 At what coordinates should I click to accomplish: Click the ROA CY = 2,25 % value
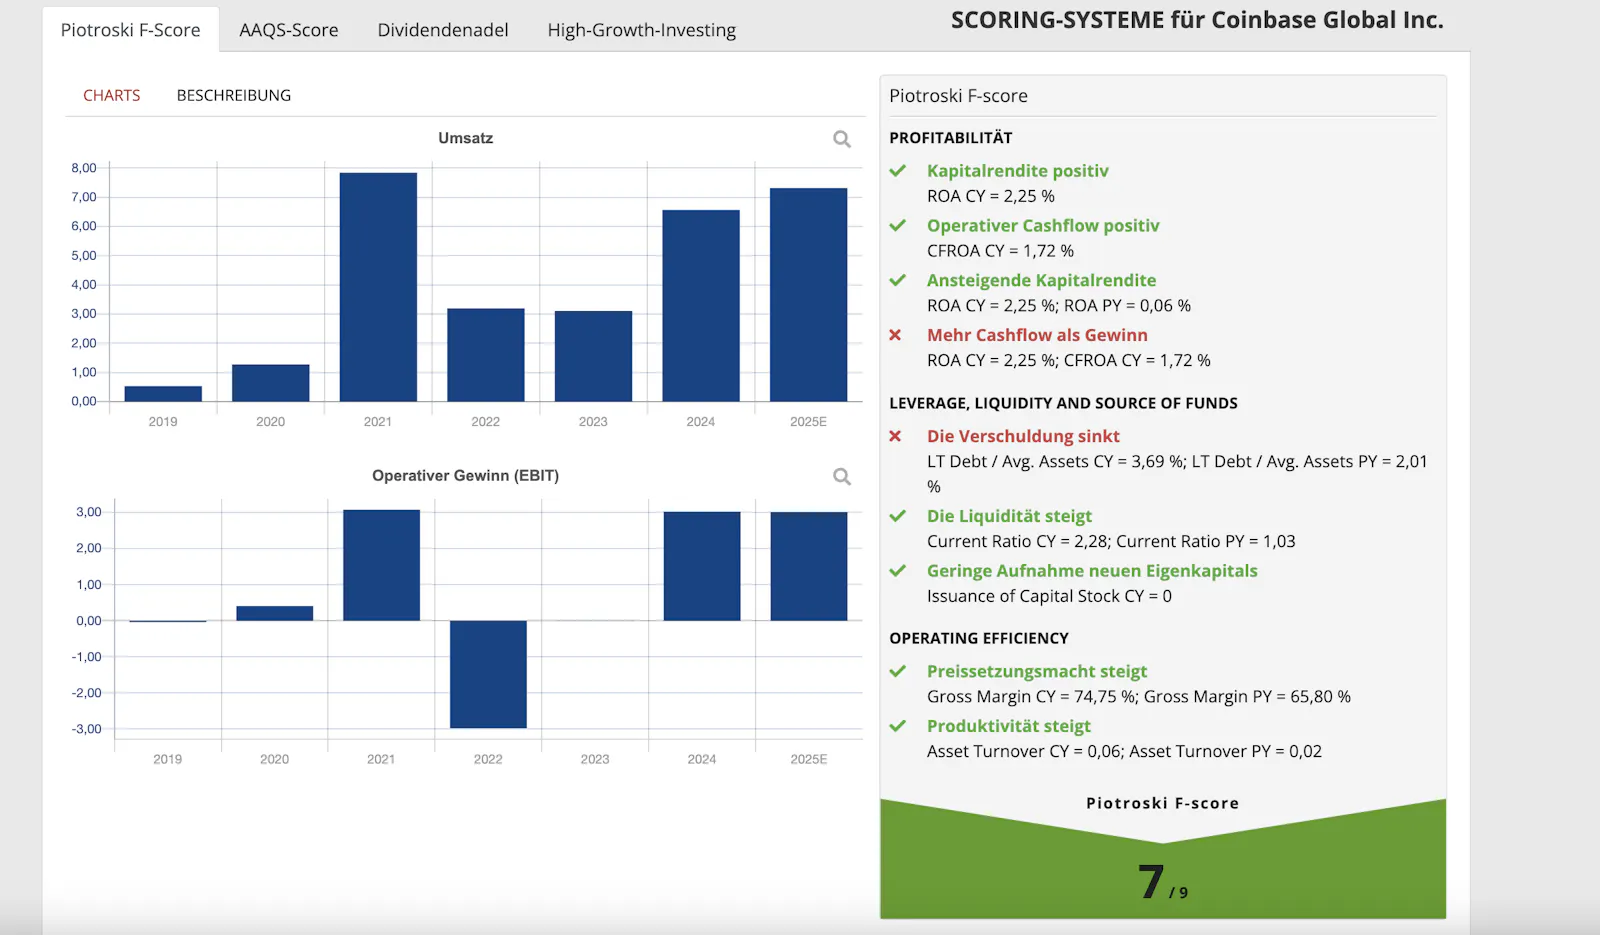(991, 196)
